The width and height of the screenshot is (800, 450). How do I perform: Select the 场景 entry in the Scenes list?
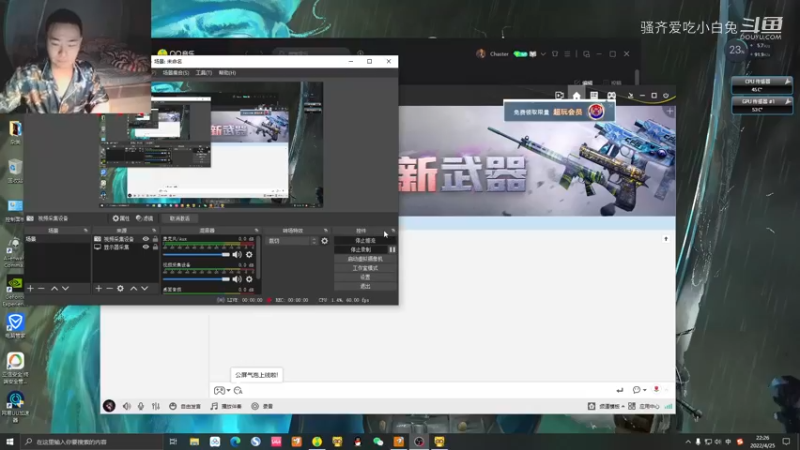tap(57, 239)
